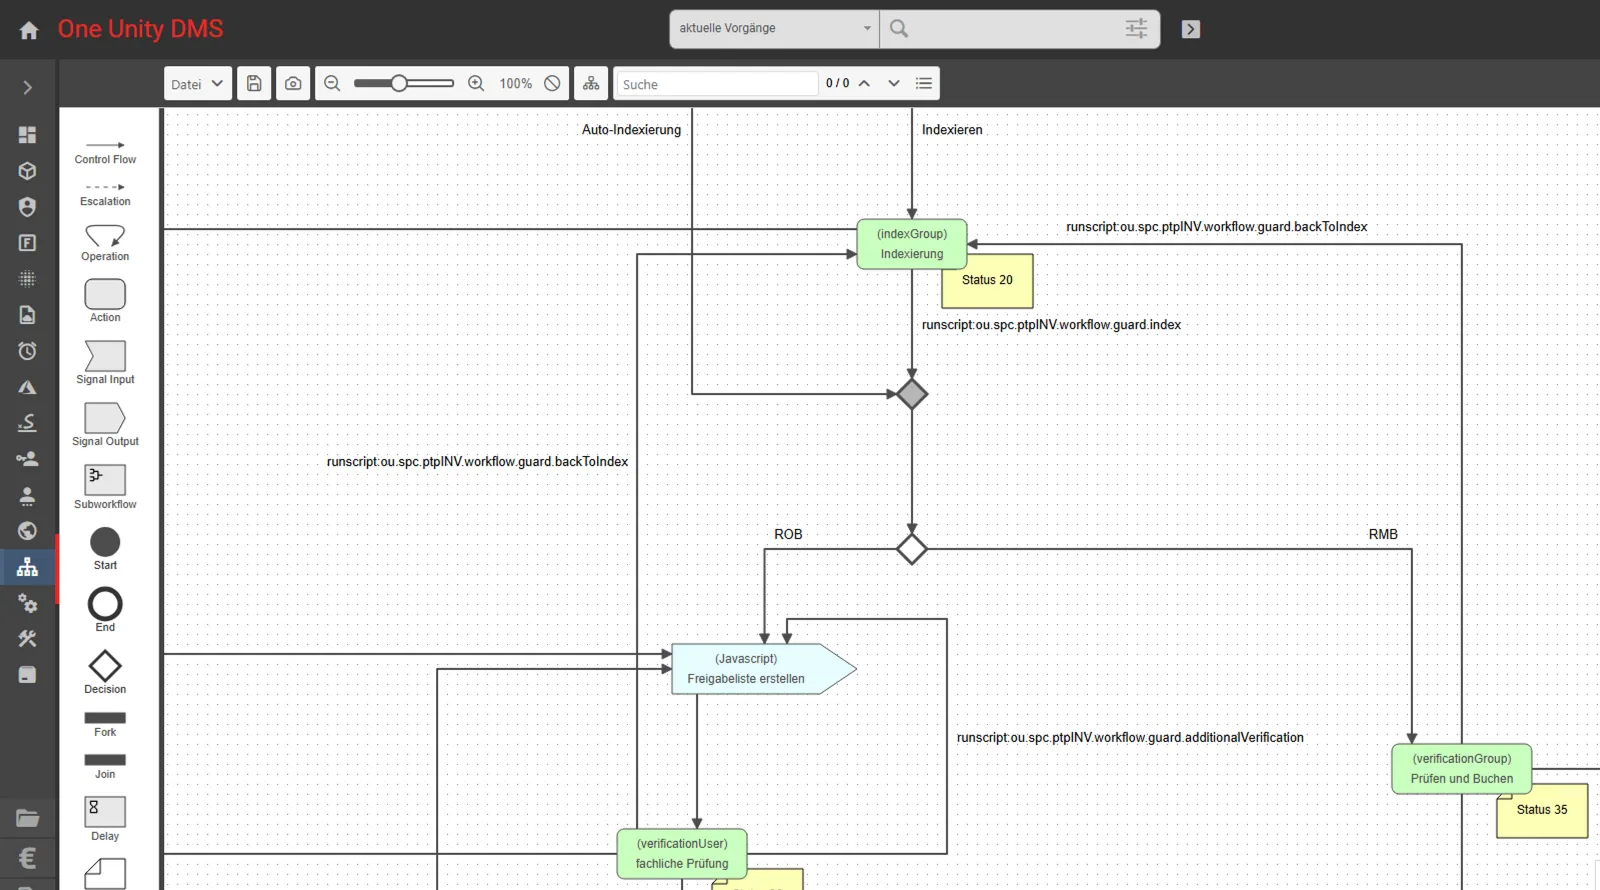Click the One Unity DMS title

click(x=140, y=29)
